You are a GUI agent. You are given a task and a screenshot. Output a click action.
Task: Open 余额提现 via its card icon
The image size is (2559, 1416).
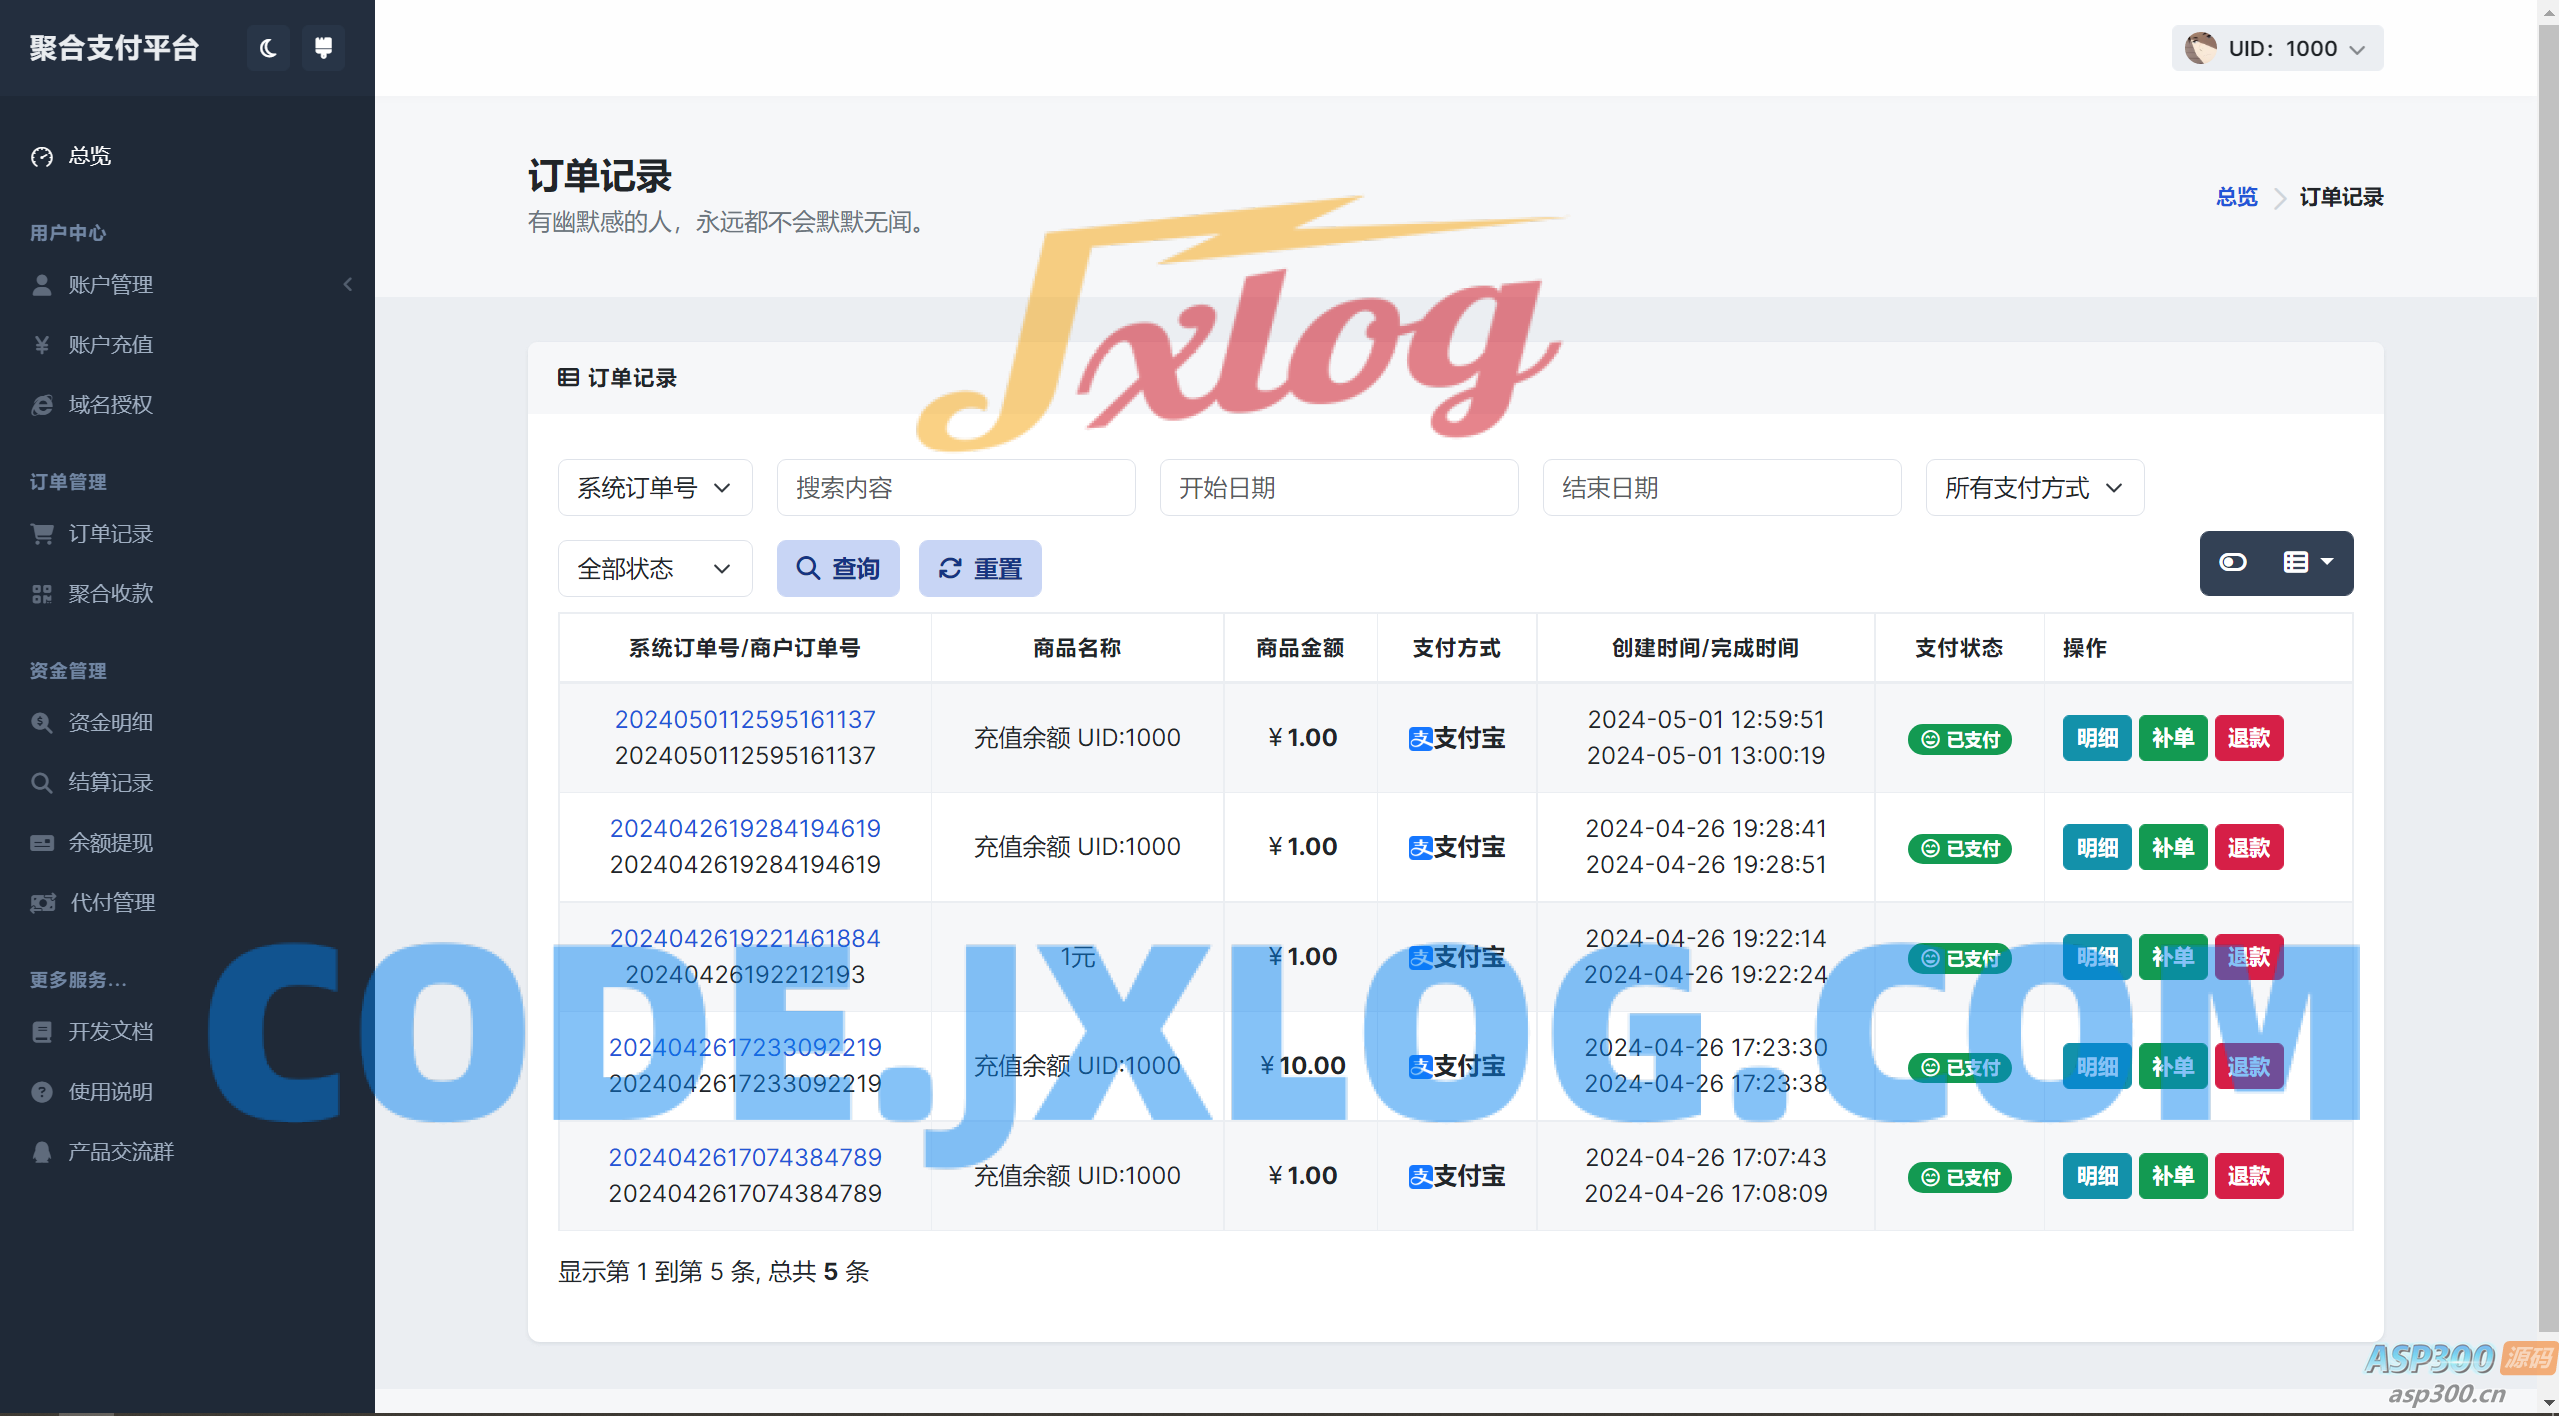(x=42, y=843)
